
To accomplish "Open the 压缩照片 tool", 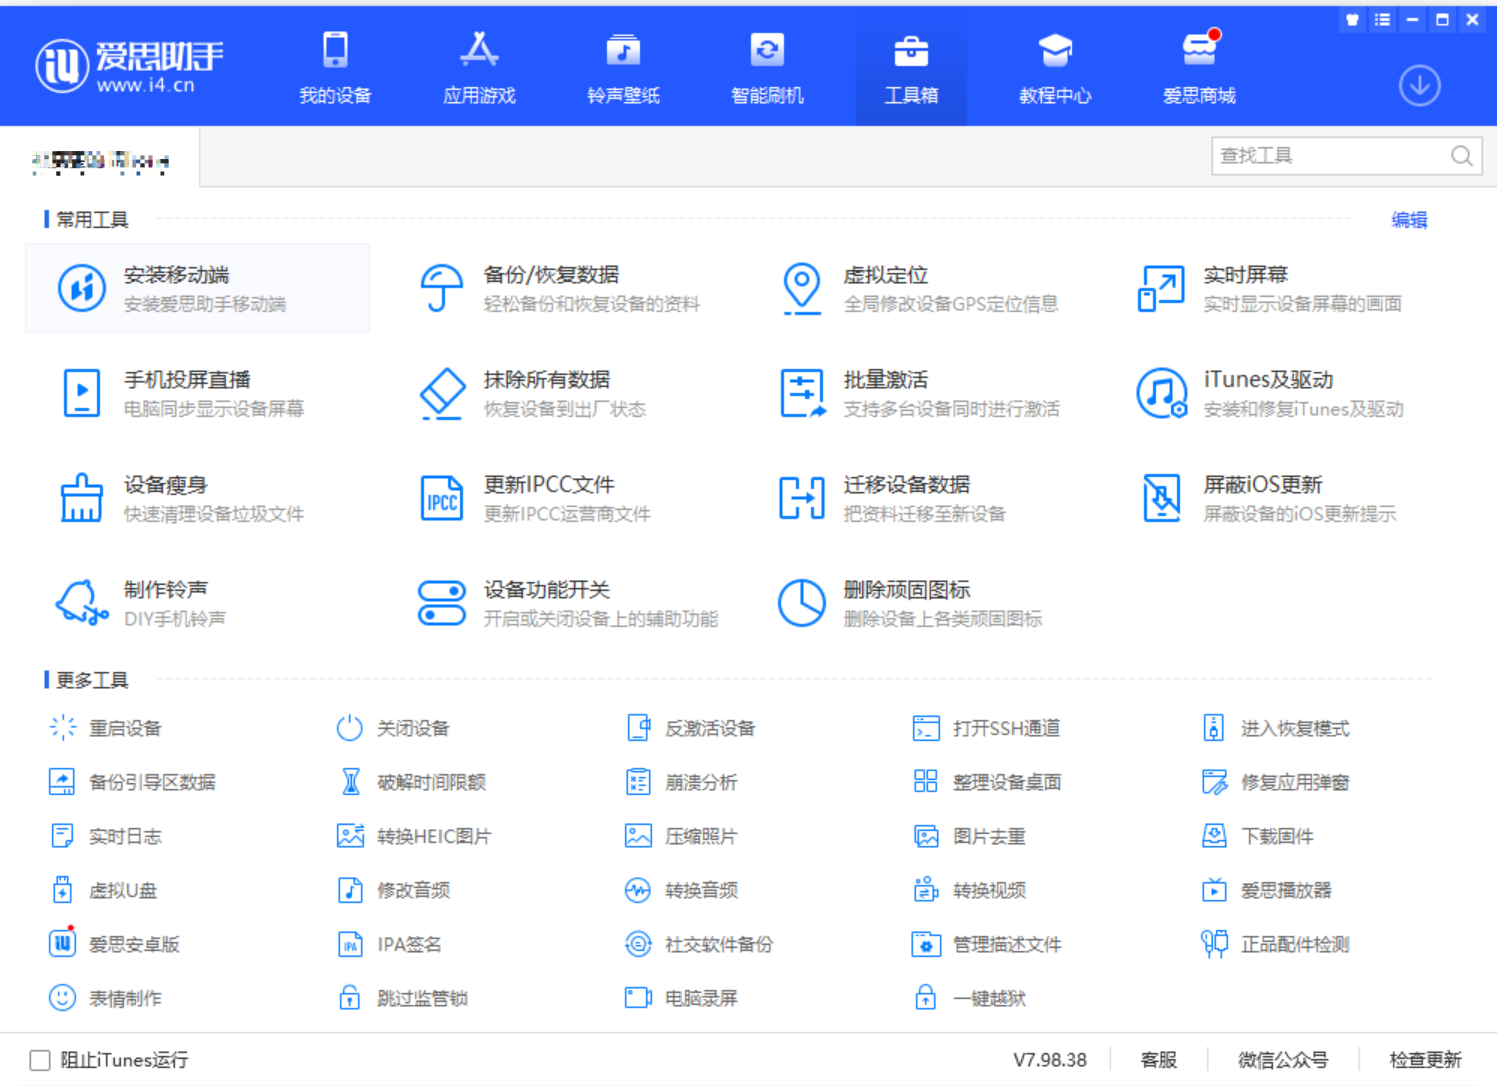I will tap(681, 836).
